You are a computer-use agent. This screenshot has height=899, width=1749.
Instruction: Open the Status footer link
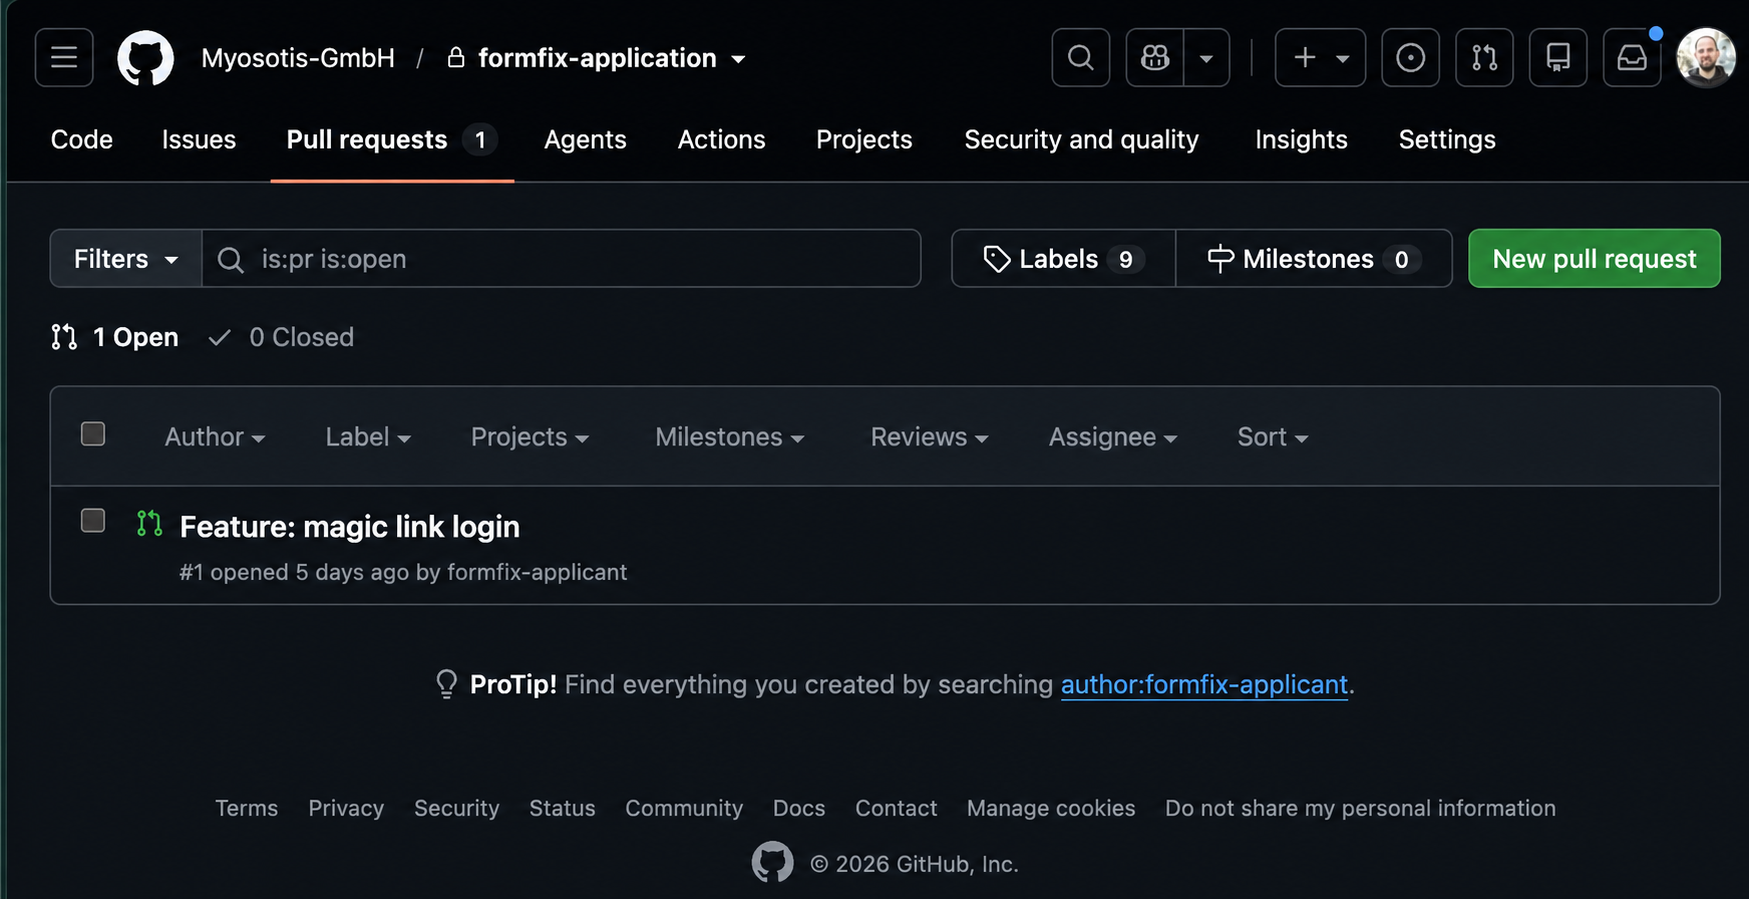pyautogui.click(x=562, y=808)
